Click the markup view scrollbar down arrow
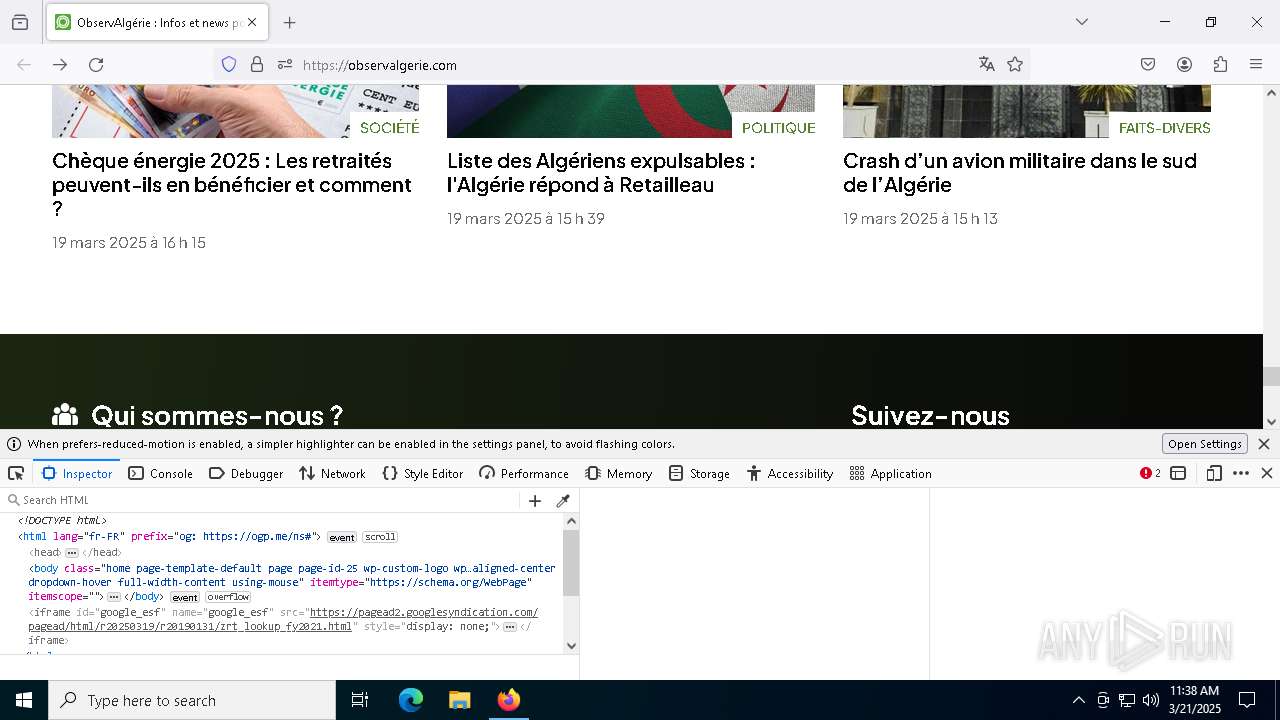This screenshot has width=1280, height=720. 571,646
